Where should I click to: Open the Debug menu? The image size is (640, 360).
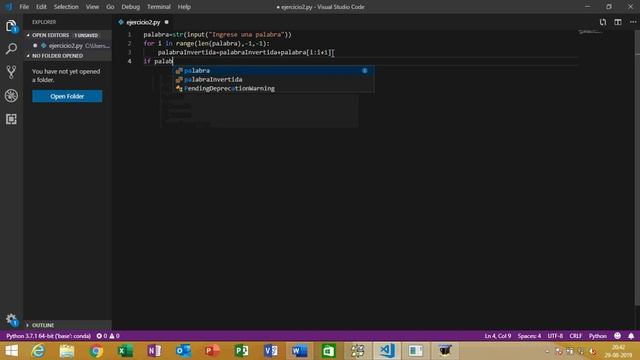131,7
